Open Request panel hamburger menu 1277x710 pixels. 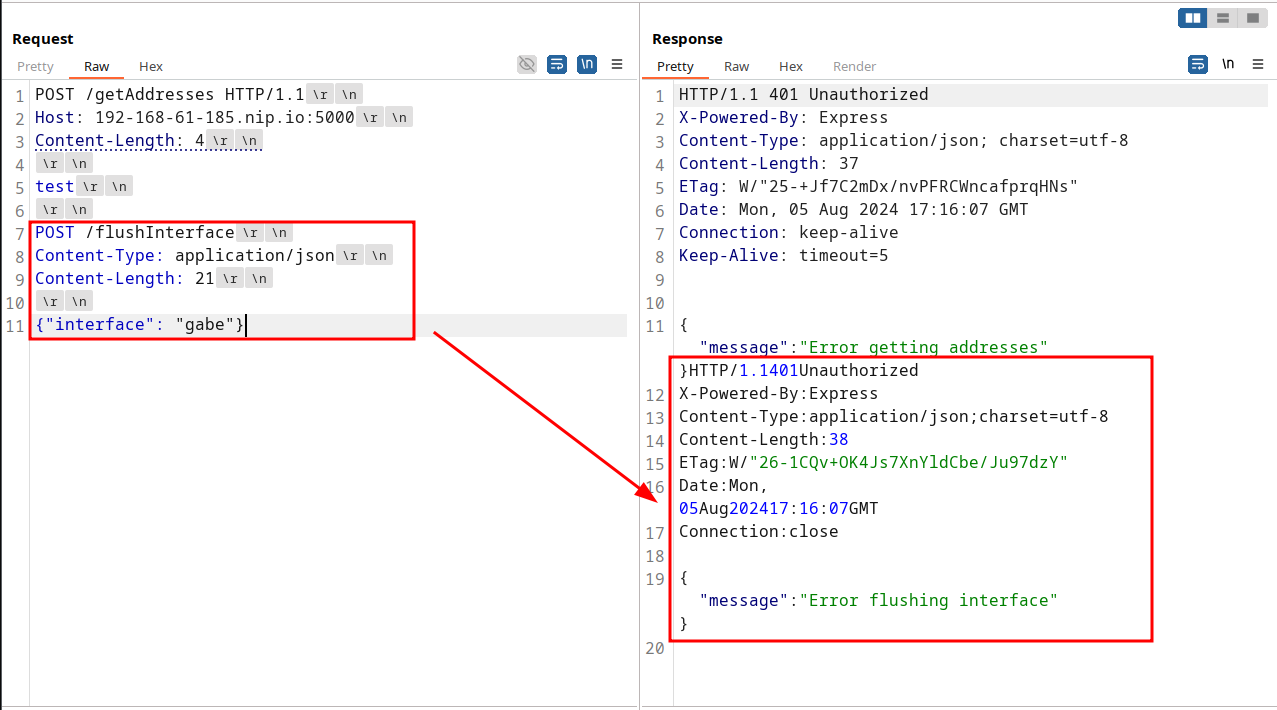pos(617,64)
